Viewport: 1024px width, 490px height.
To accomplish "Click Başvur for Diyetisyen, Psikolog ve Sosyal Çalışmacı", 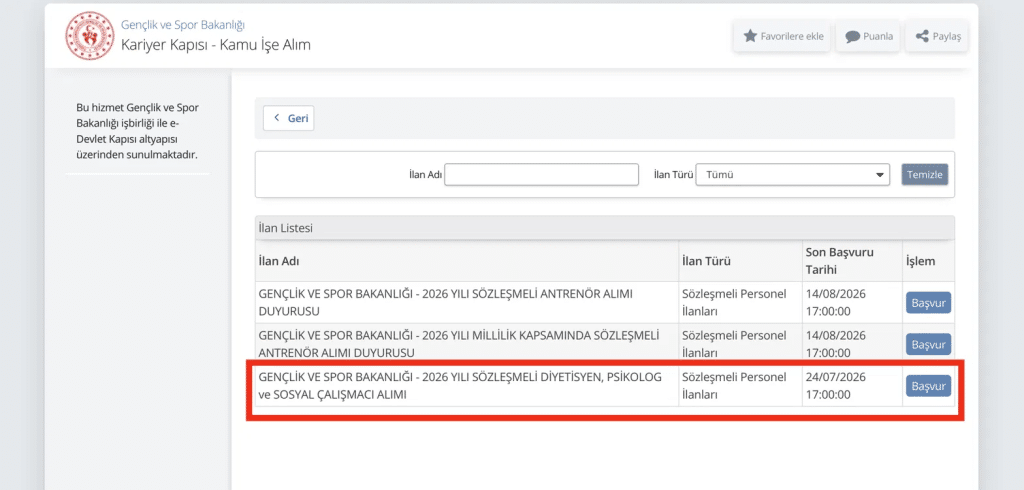I will (x=928, y=386).
